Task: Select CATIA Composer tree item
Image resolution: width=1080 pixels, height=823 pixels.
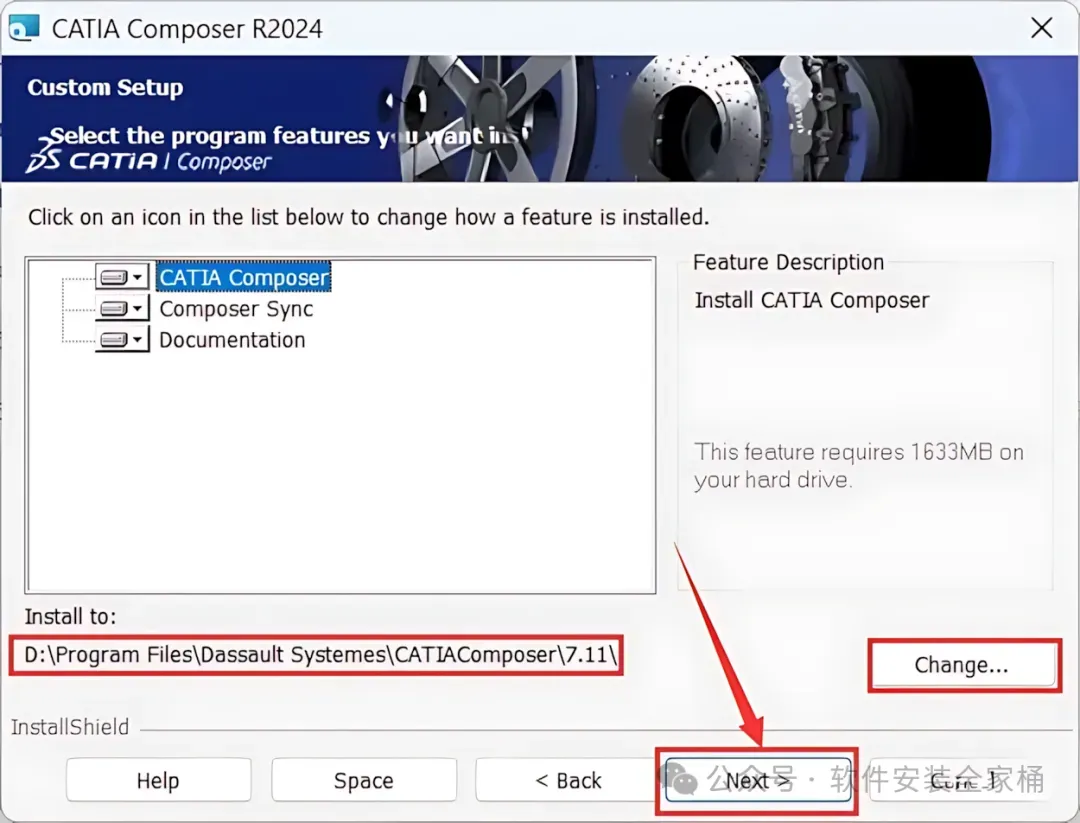Action: tap(244, 277)
